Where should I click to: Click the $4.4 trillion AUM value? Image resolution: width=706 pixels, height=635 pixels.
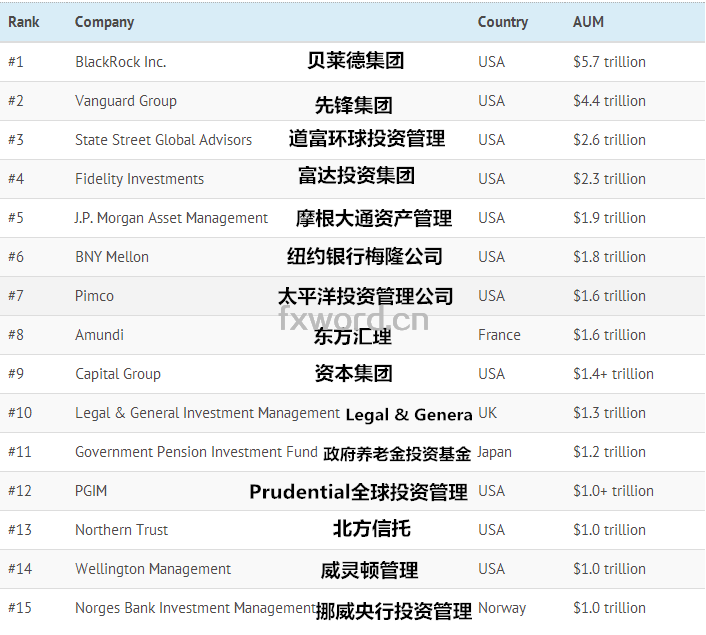click(609, 101)
